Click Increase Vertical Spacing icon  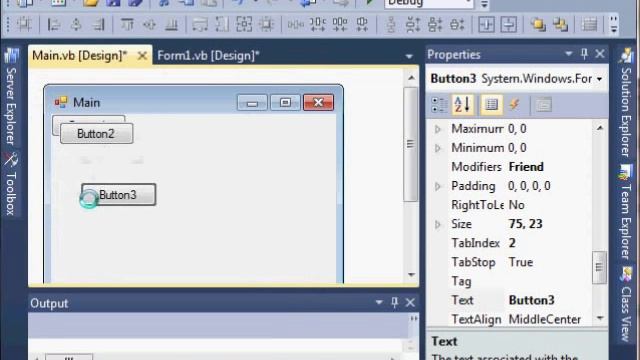(x=413, y=25)
